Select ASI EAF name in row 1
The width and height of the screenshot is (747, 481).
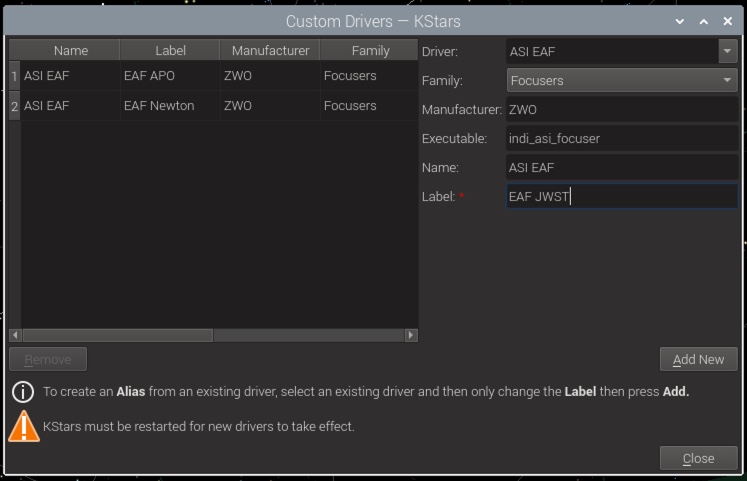[x=71, y=76]
